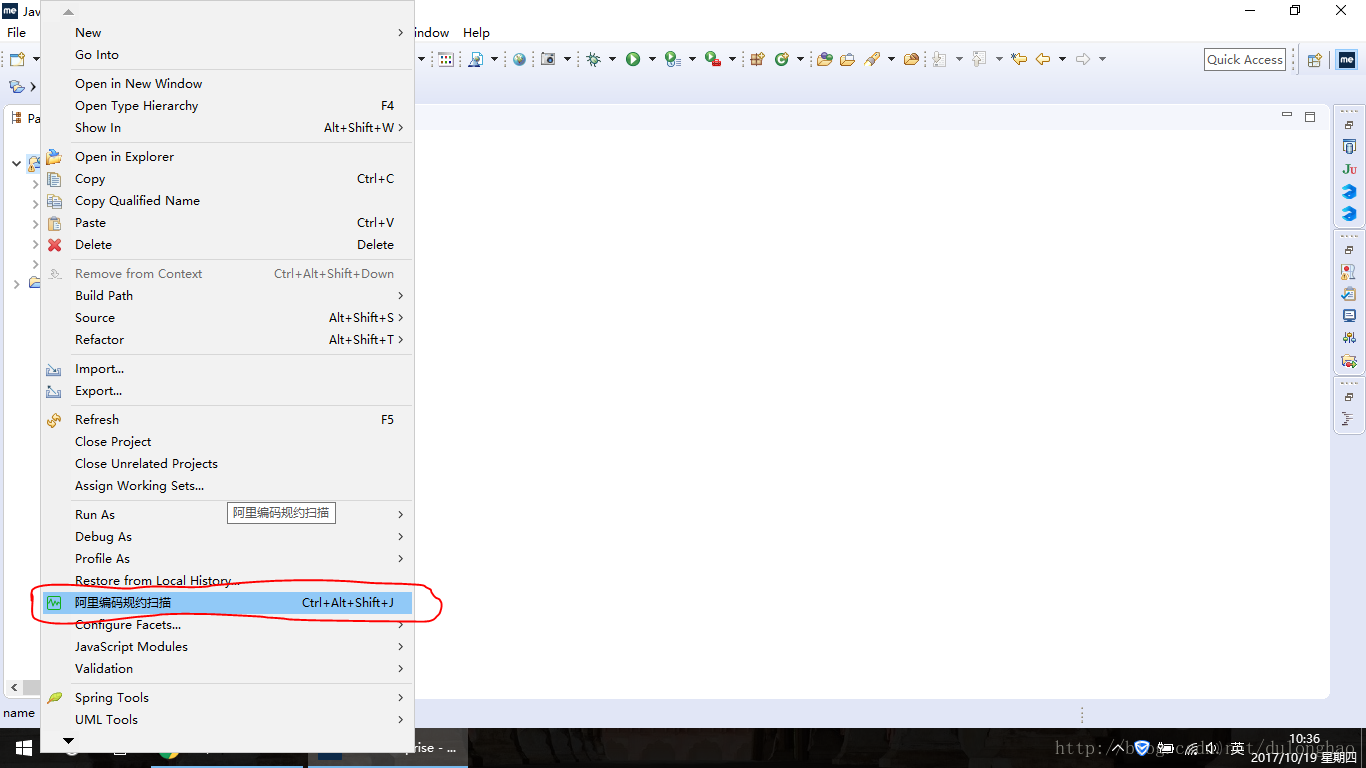Expand the UML Tools submenu arrow
This screenshot has width=1366, height=768.
click(x=400, y=720)
